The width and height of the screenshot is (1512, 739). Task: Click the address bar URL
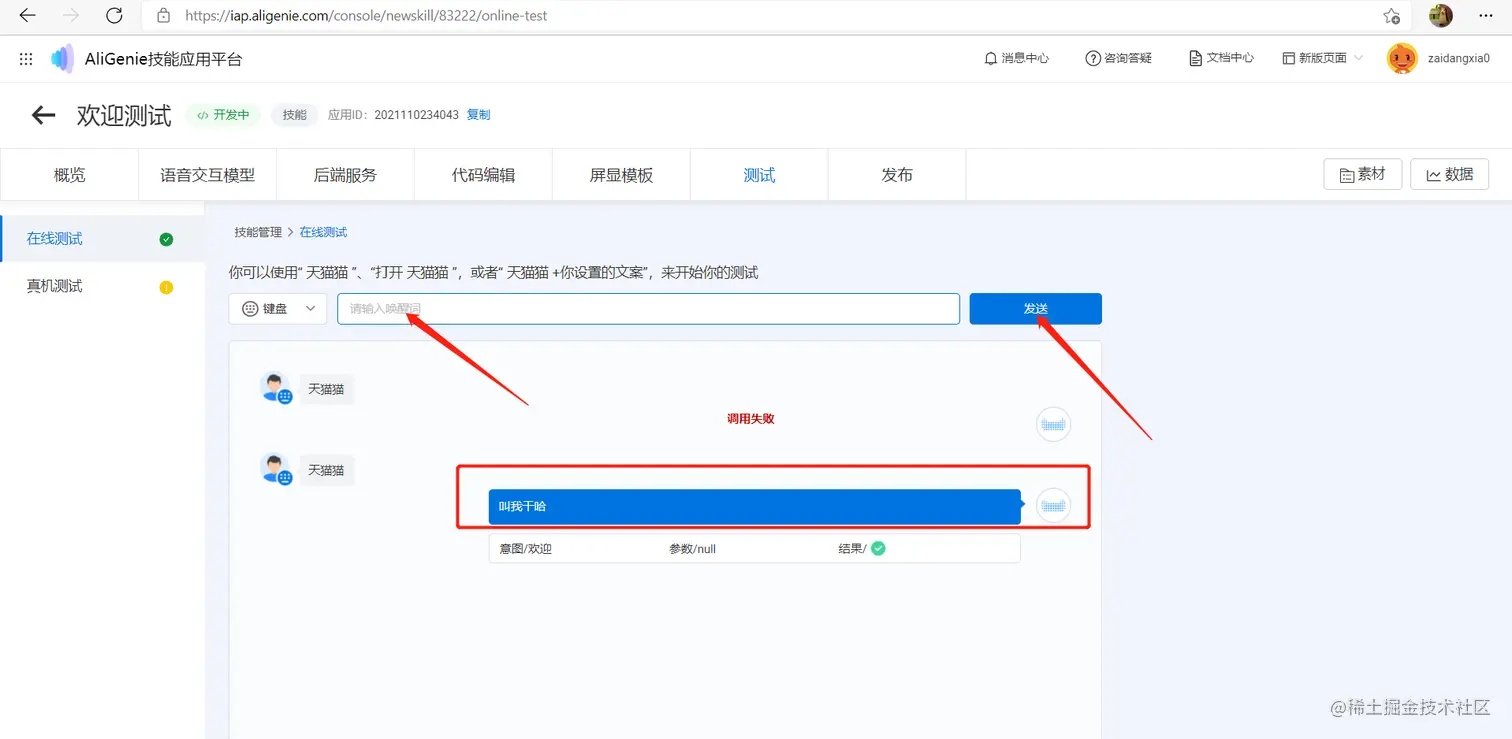(x=366, y=16)
